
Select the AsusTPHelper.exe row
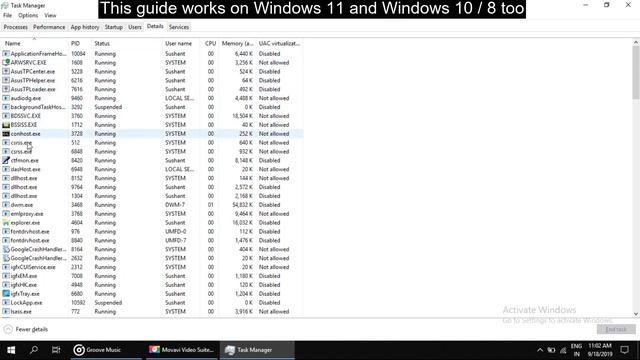point(152,80)
